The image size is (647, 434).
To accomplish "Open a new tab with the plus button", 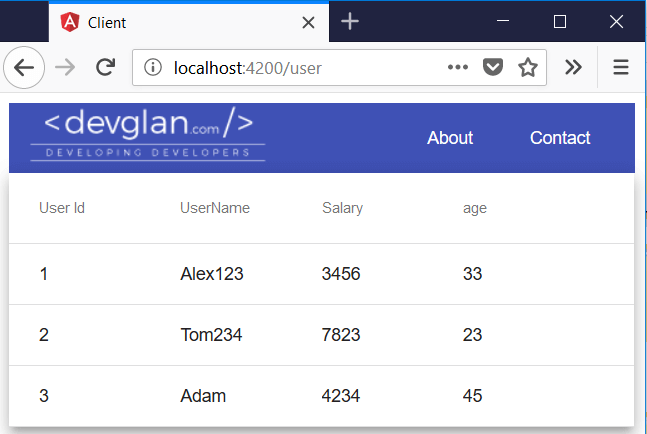I will tap(350, 21).
